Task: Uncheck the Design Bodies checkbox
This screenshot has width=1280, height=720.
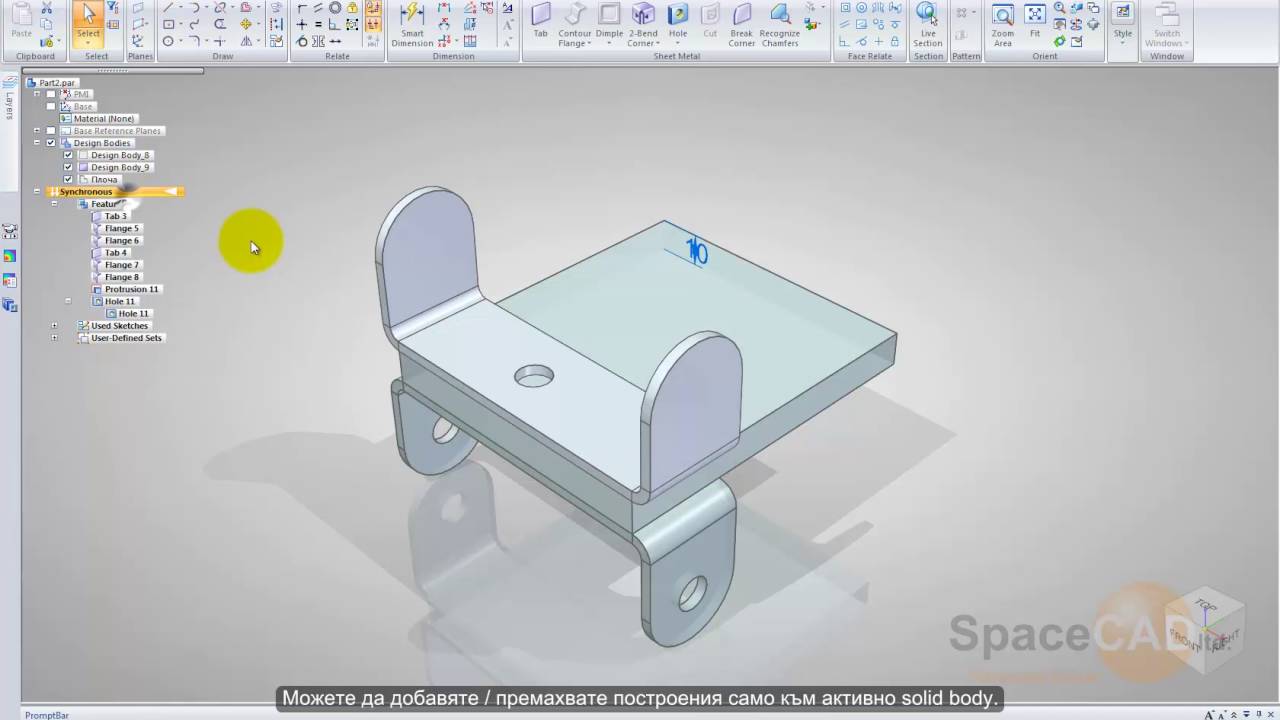Action: [51, 143]
